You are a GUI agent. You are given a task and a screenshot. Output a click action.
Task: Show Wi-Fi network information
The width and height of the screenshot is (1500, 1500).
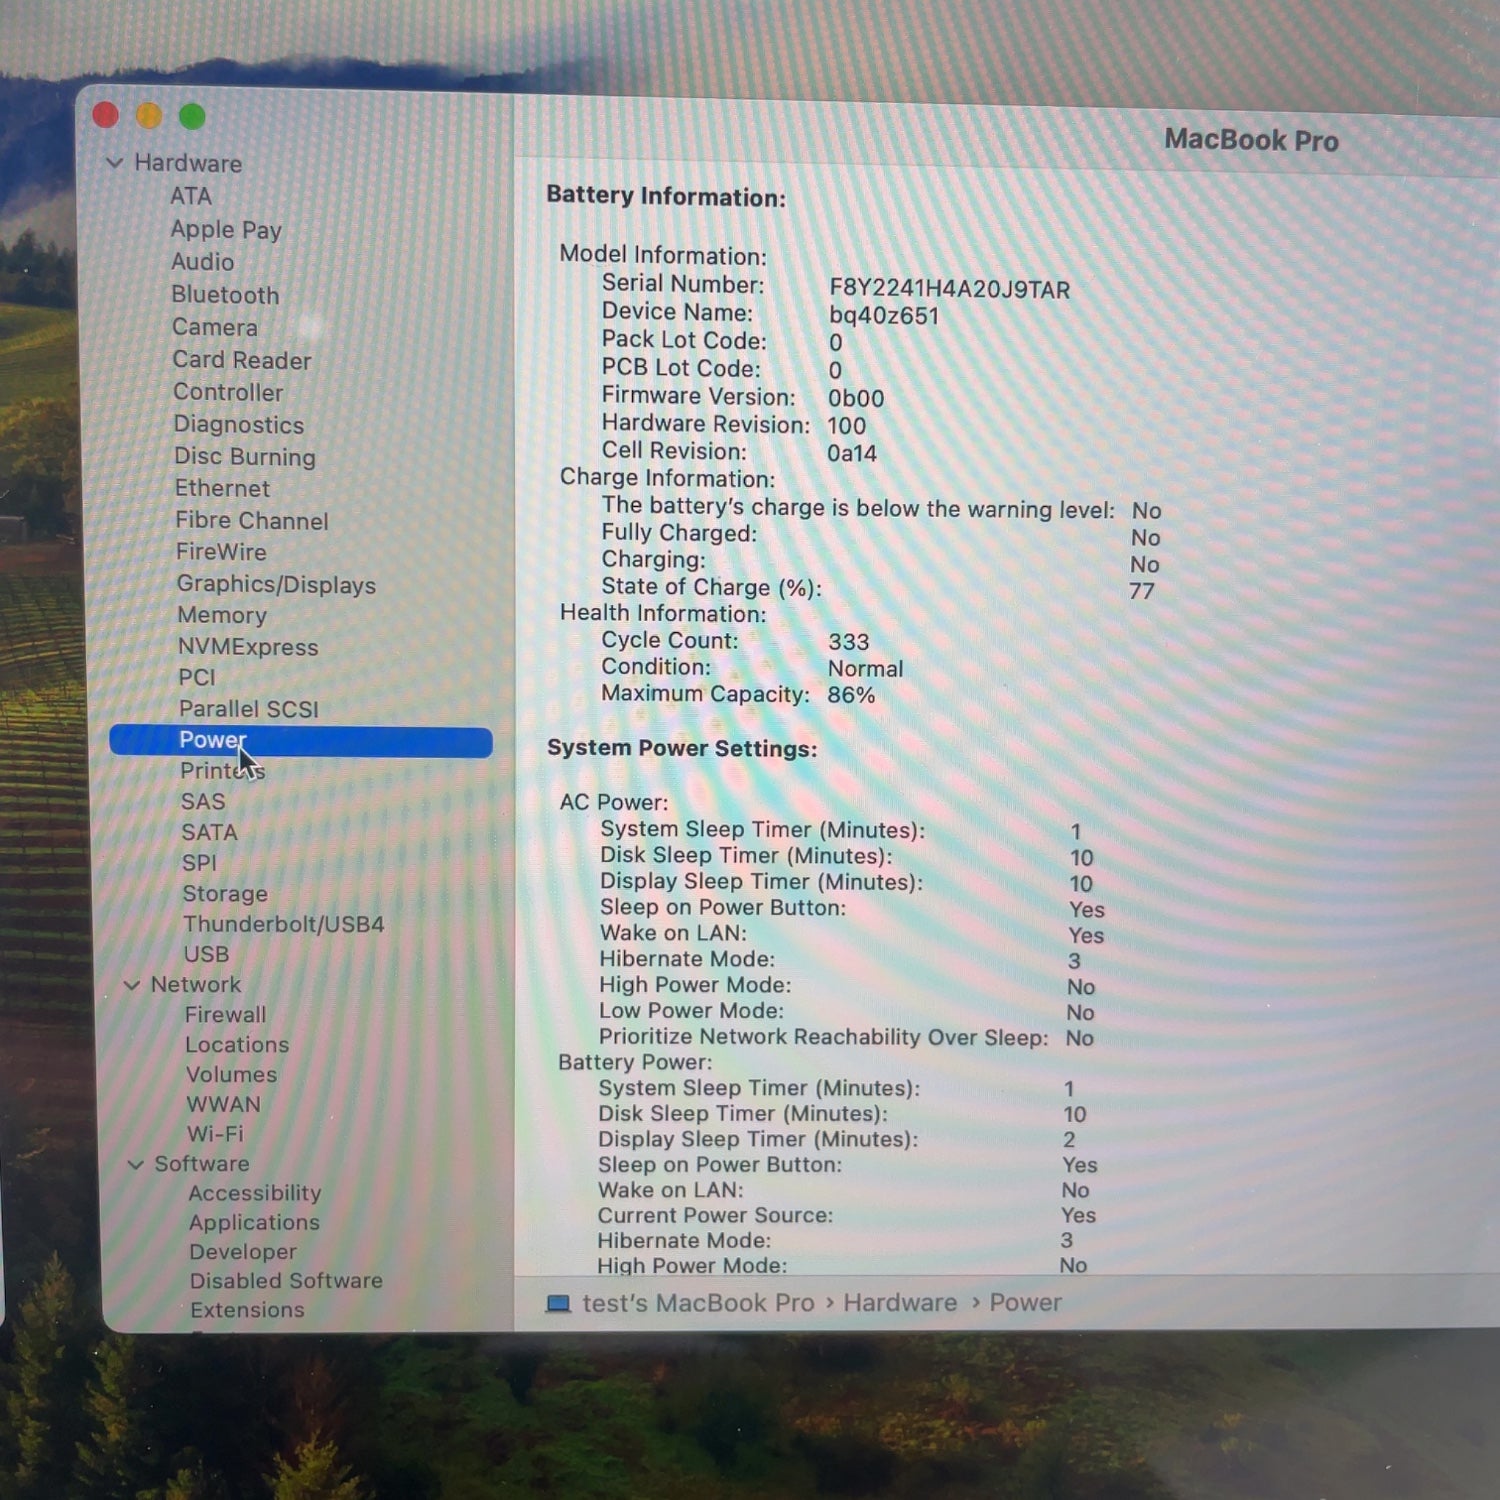tap(215, 1134)
